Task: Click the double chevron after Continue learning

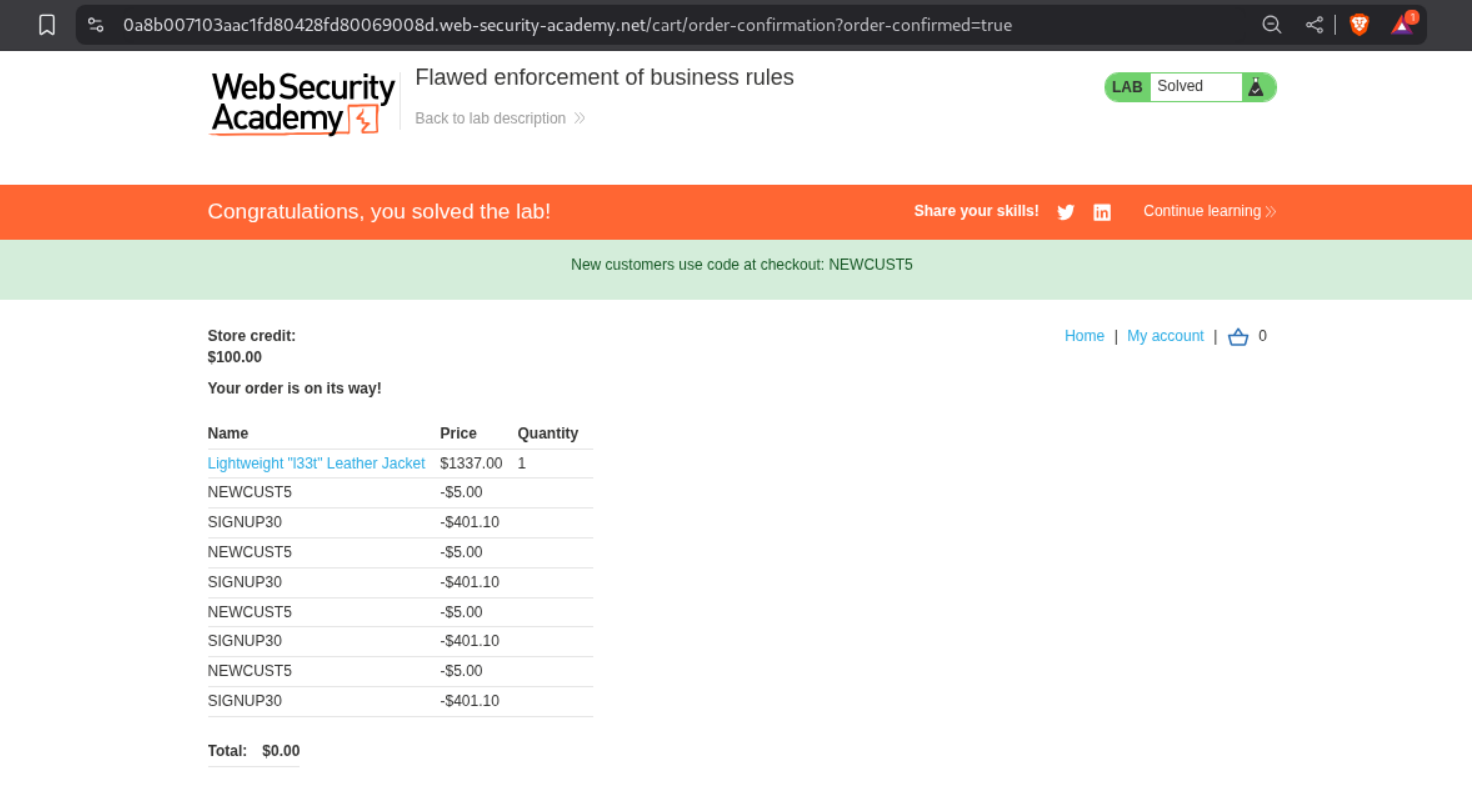Action: (x=1271, y=212)
